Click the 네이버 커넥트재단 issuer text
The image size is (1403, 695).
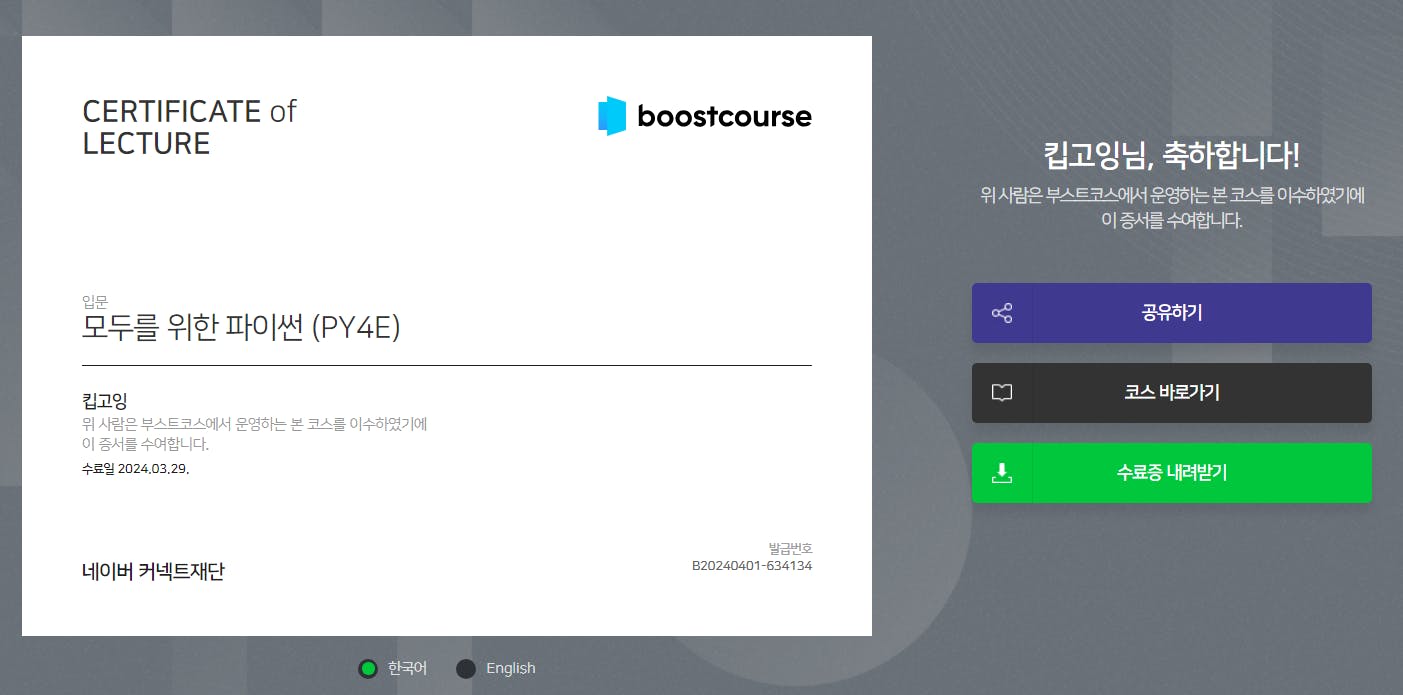coord(153,572)
